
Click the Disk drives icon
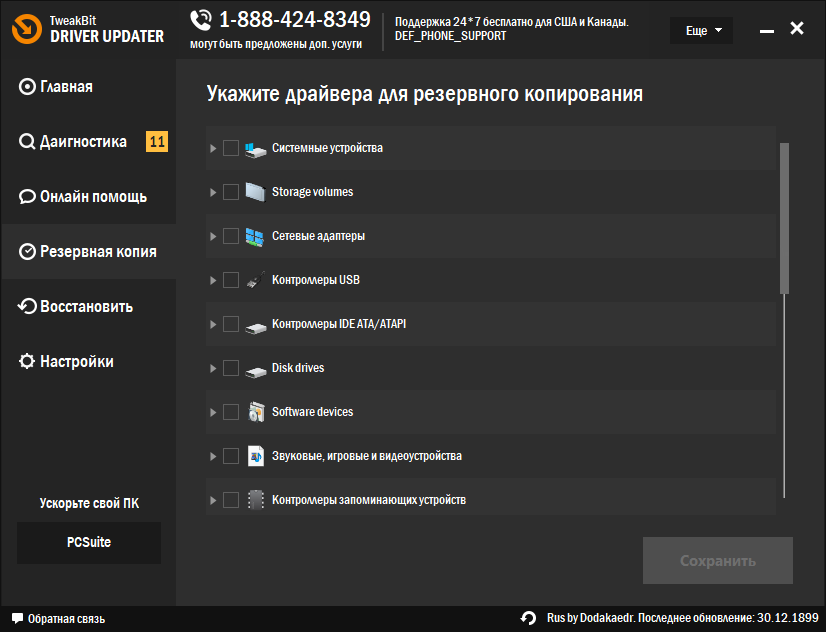pyautogui.click(x=256, y=371)
